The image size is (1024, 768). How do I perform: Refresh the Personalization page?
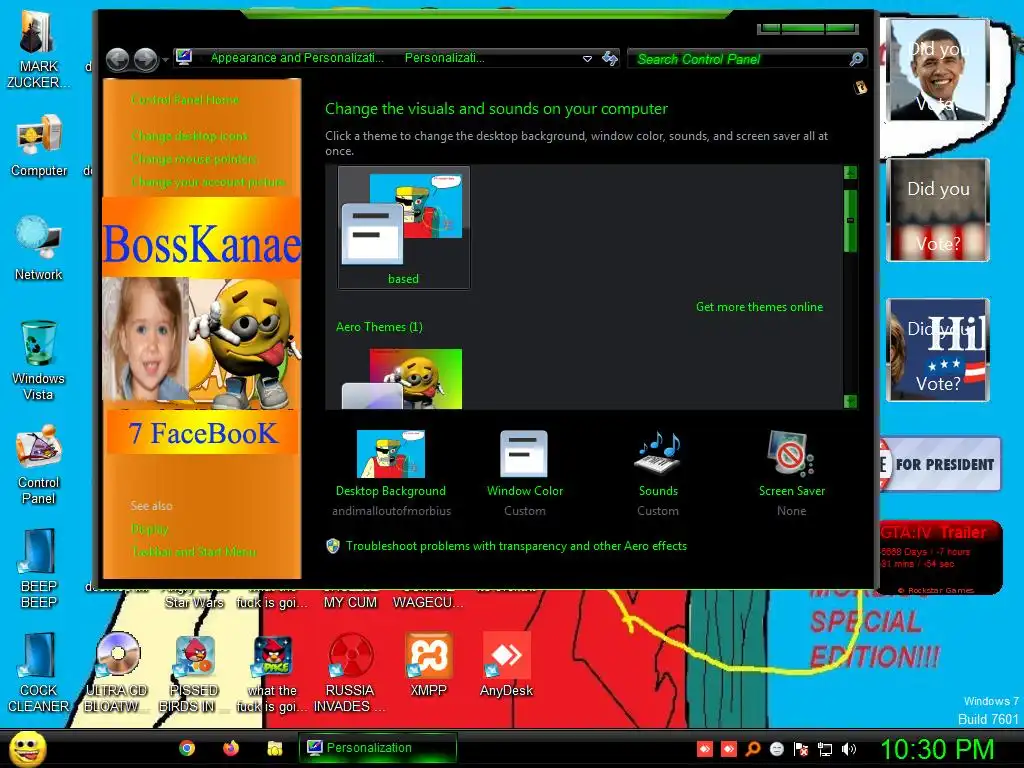click(610, 59)
